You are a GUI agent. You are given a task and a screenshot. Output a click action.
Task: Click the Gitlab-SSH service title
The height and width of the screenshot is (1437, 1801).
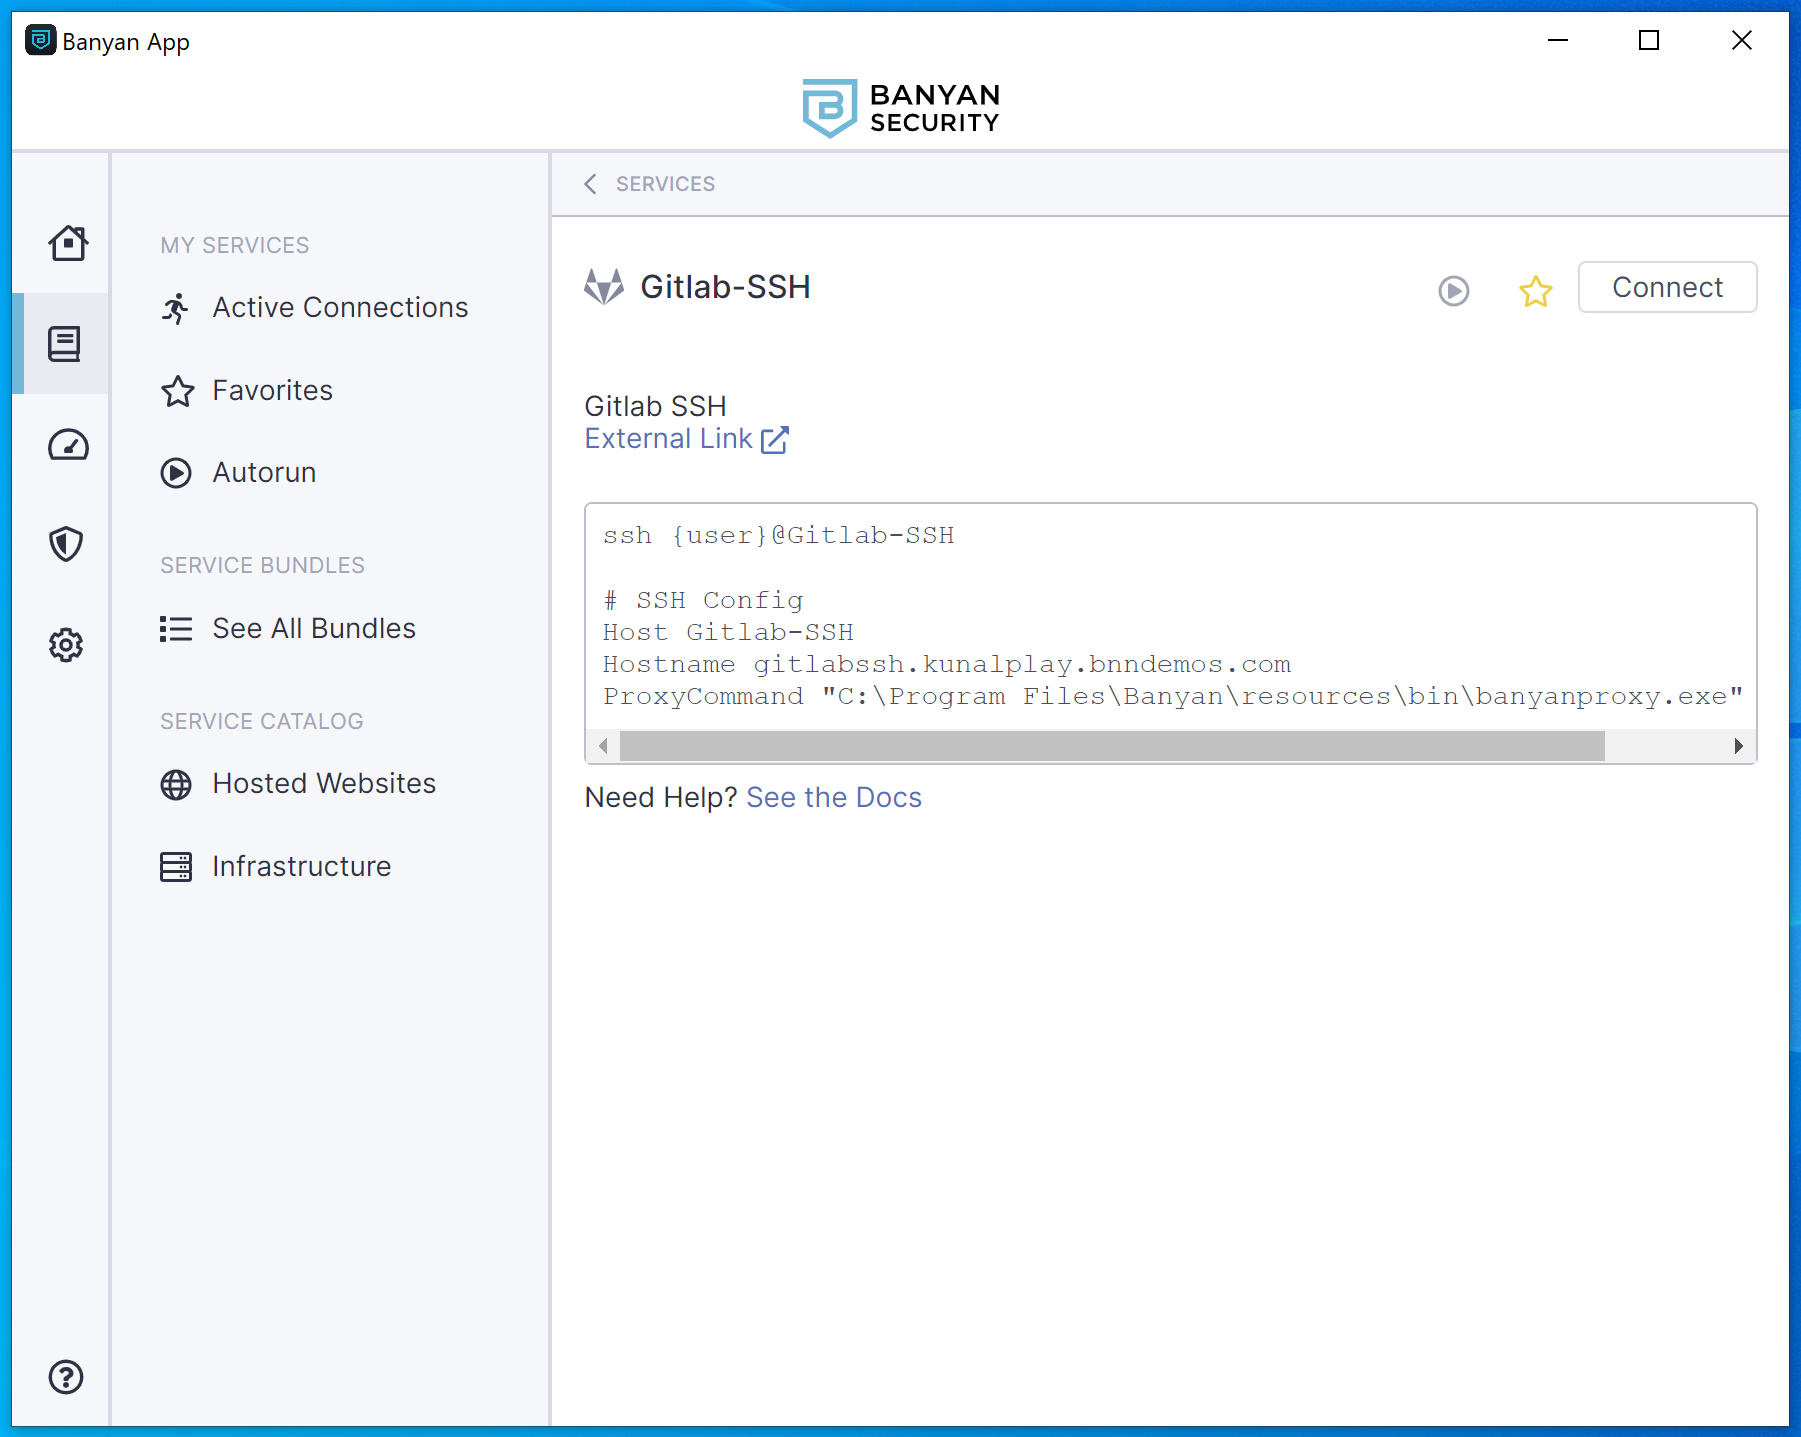(x=725, y=287)
